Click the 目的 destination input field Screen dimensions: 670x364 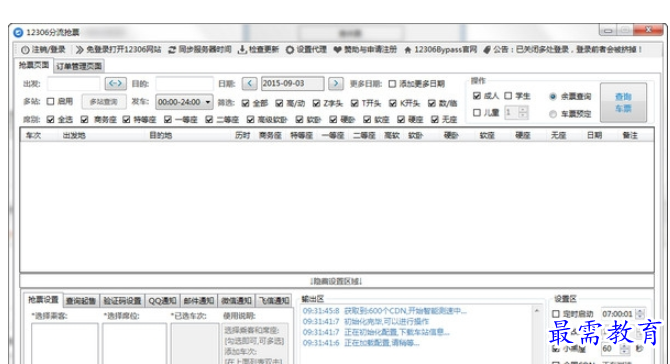[185, 83]
